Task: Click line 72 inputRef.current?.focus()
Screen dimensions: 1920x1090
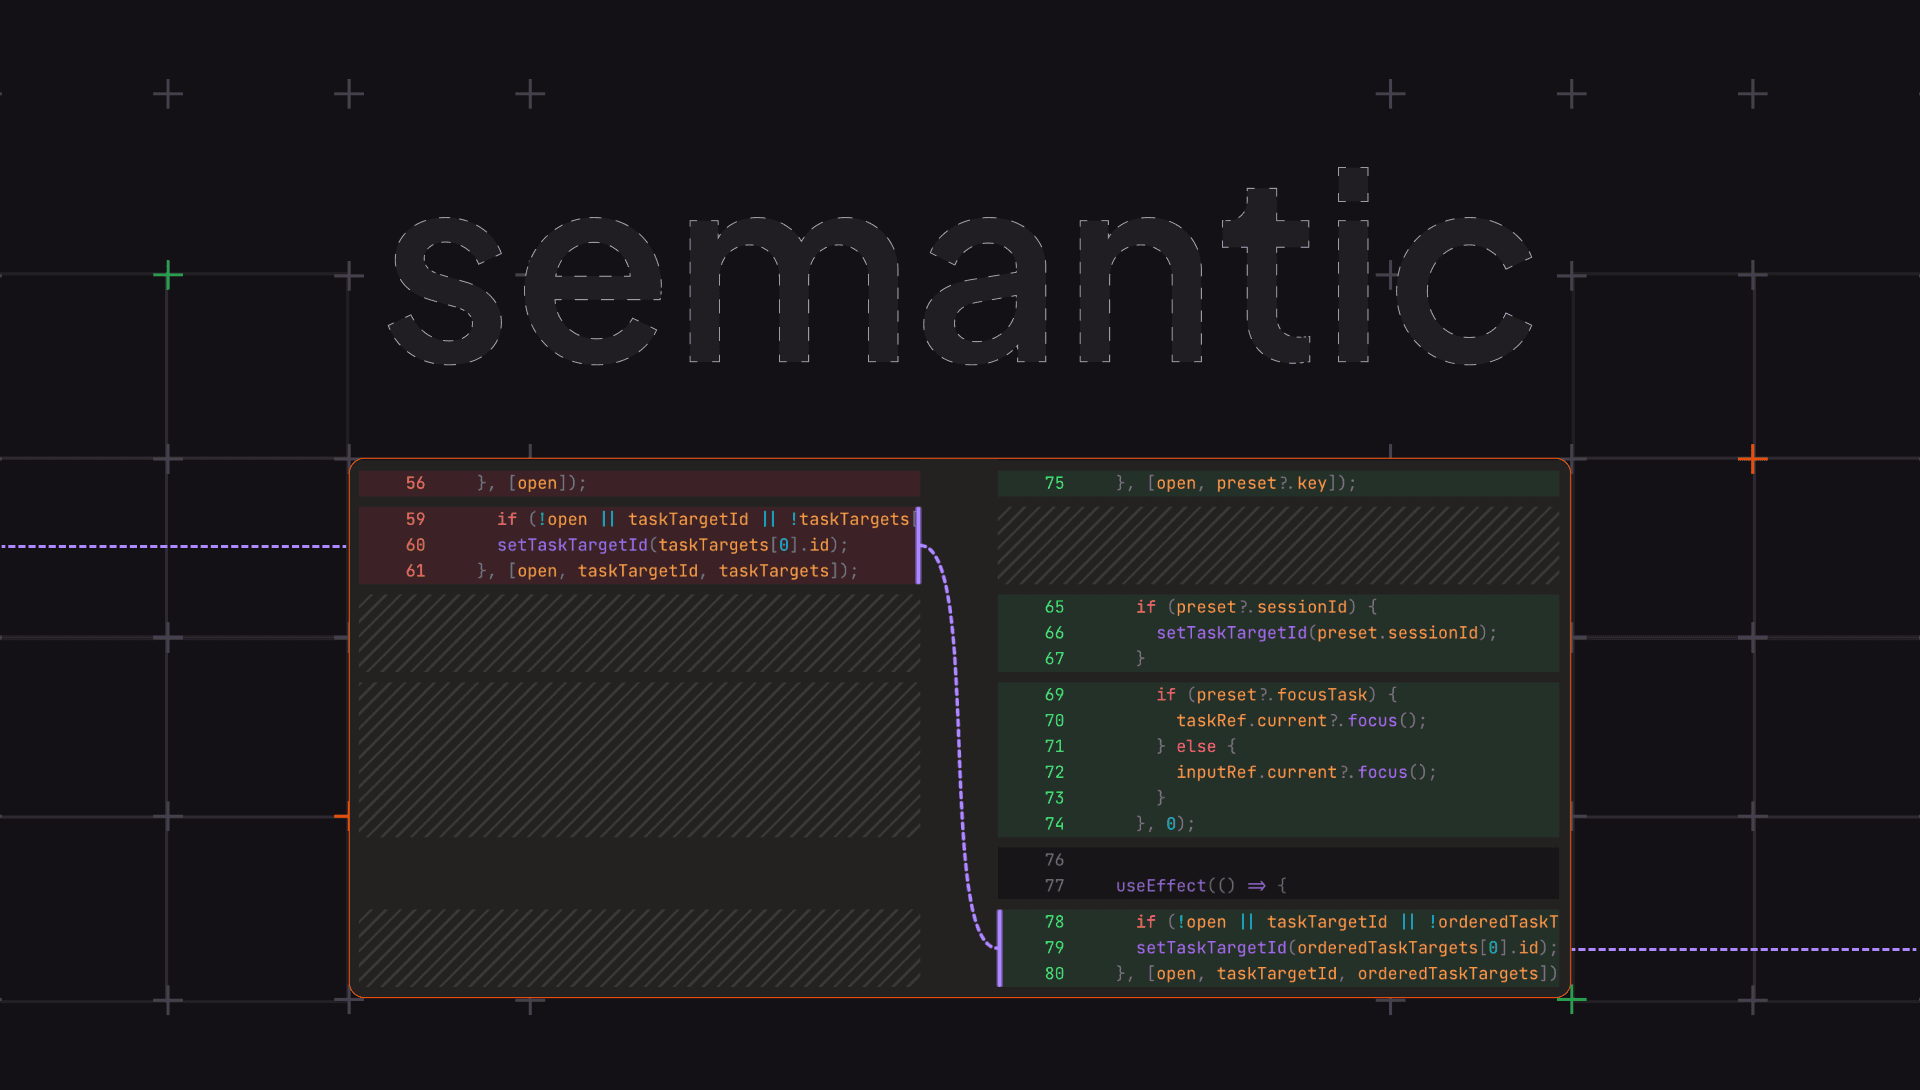Action: (x=1306, y=773)
